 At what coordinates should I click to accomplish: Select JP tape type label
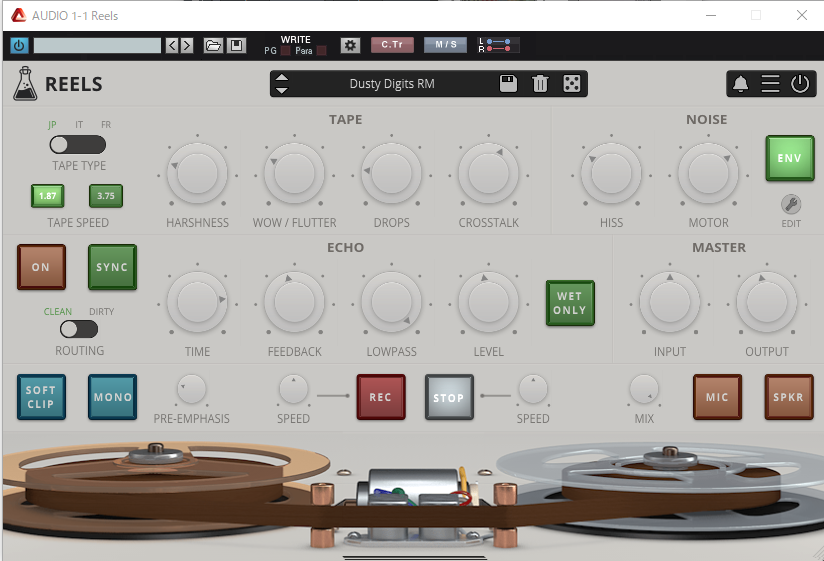pyautogui.click(x=52, y=125)
